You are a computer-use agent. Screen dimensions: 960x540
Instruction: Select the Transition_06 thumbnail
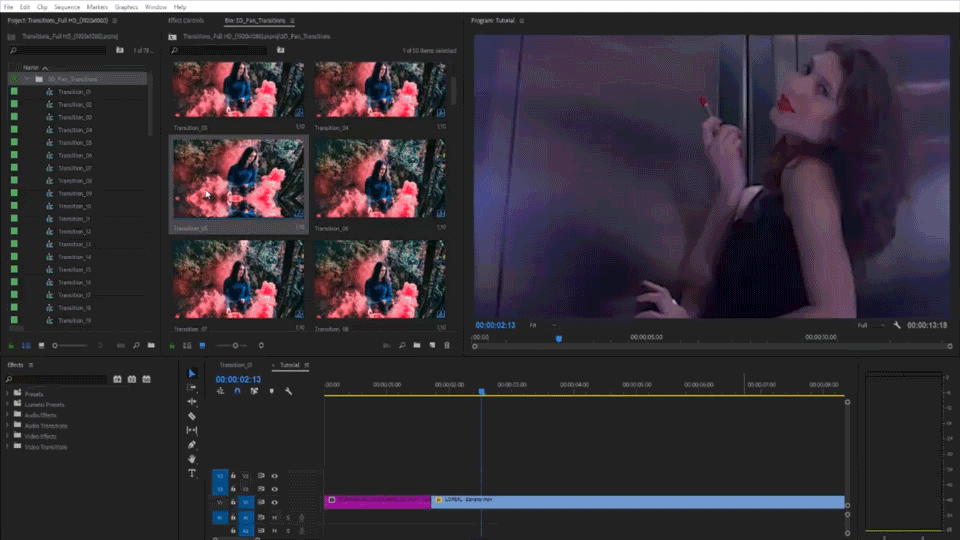click(380, 178)
